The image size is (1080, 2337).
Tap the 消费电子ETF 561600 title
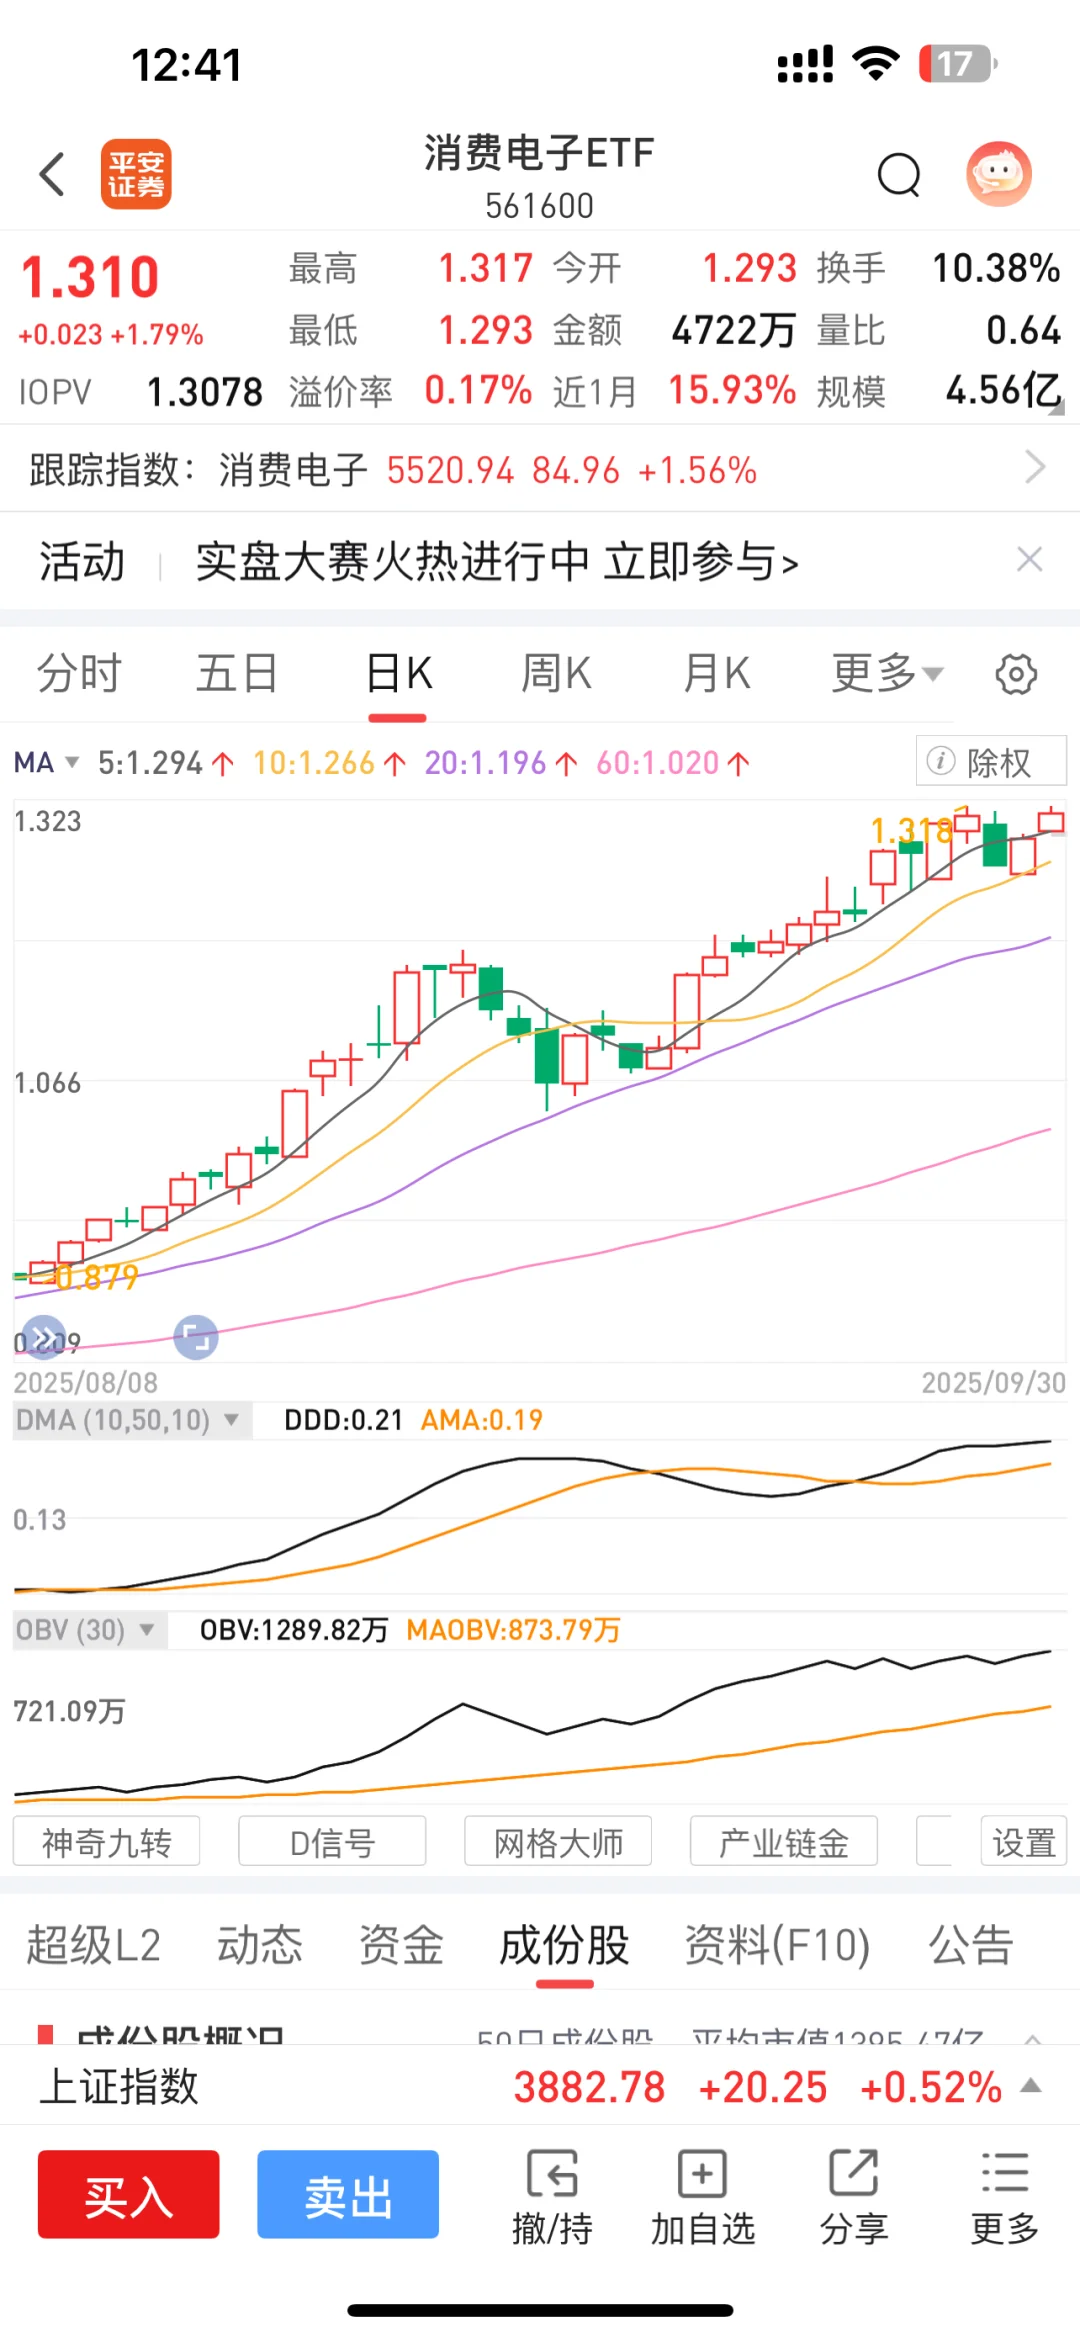pyautogui.click(x=539, y=176)
